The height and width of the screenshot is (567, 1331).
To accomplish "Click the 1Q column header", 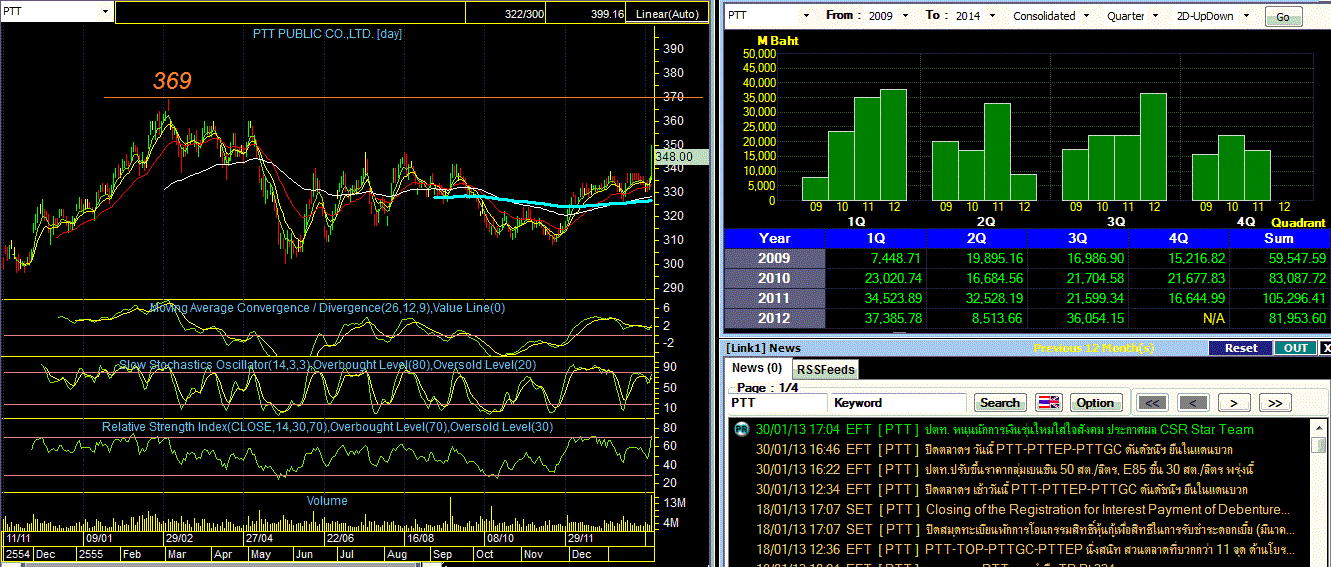I will point(876,238).
